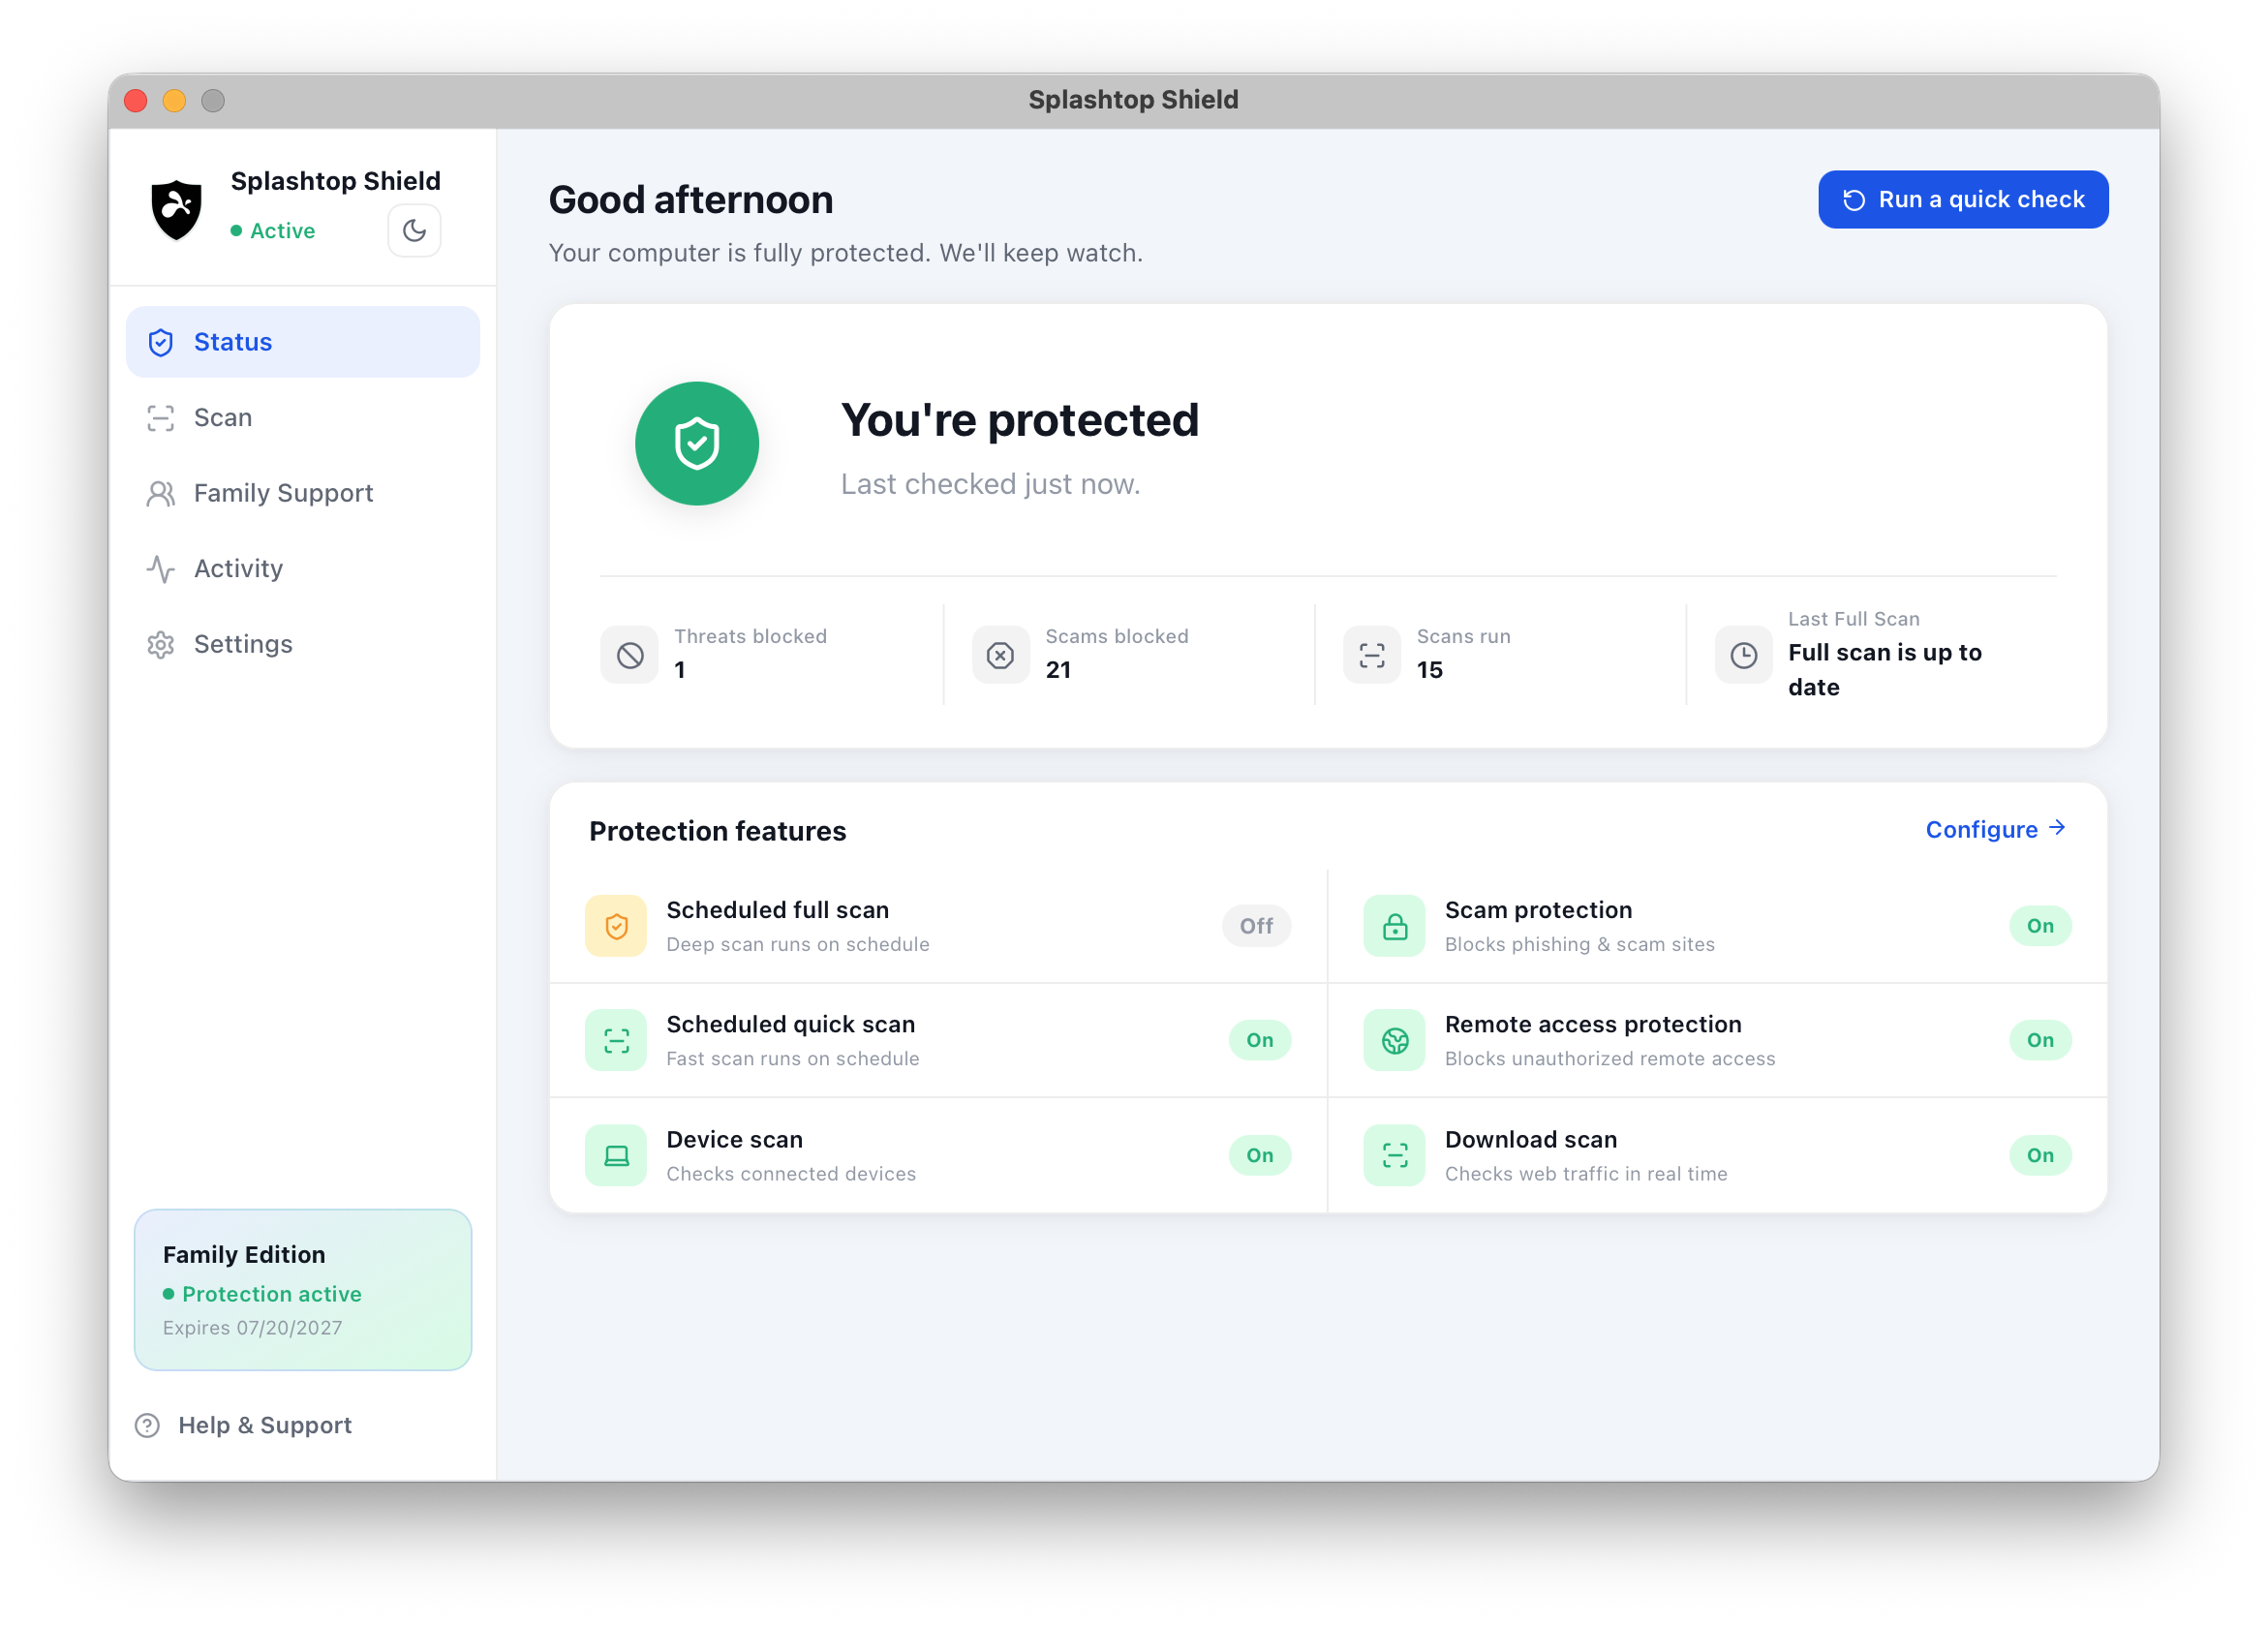Image resolution: width=2268 pixels, height=1625 pixels.
Task: Click the 'Blocks unauthorized remote access' description
Action: pos(1610,1058)
